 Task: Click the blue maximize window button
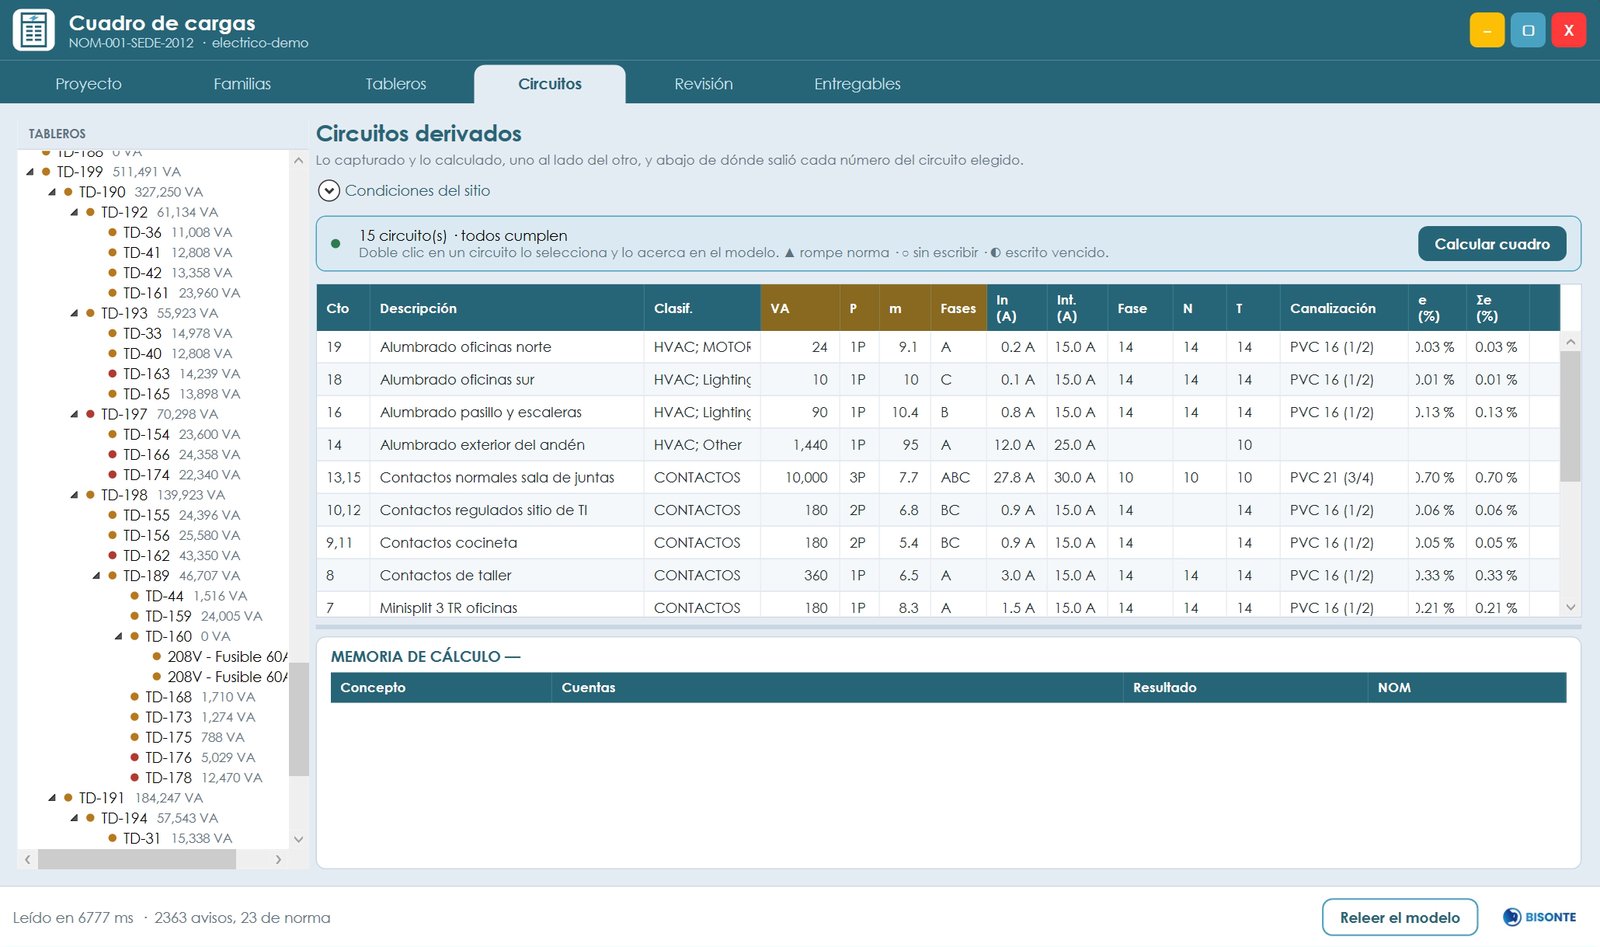coord(1528,30)
